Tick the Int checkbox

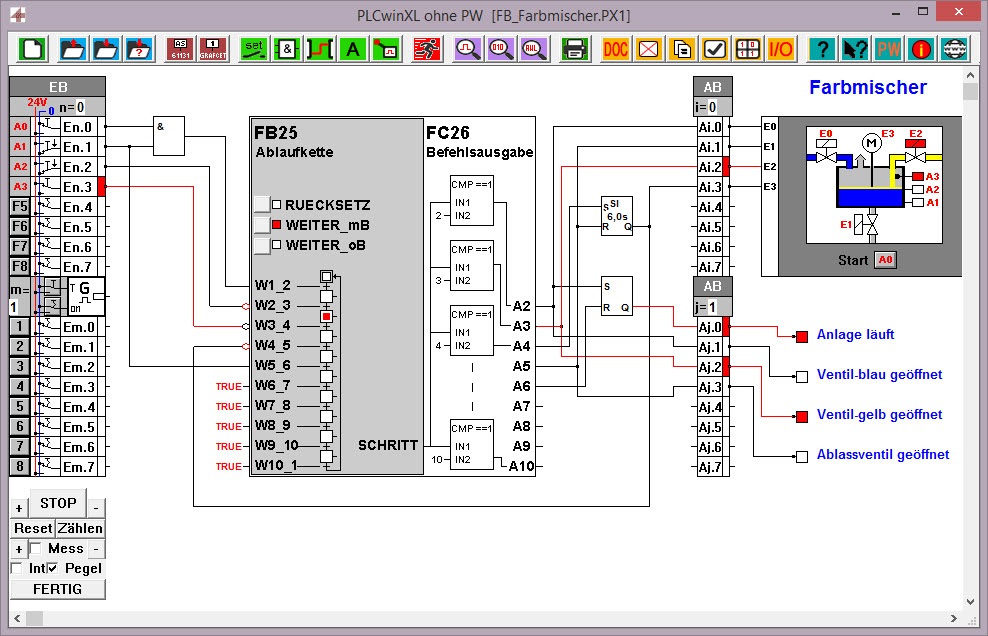pyautogui.click(x=17, y=568)
